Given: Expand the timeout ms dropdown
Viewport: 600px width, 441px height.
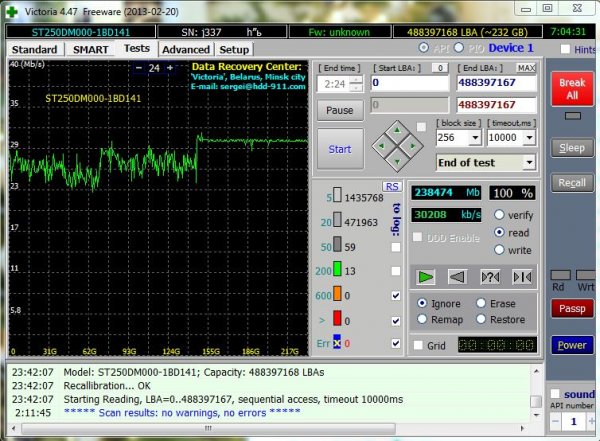Looking at the screenshot, I should coord(529,137).
